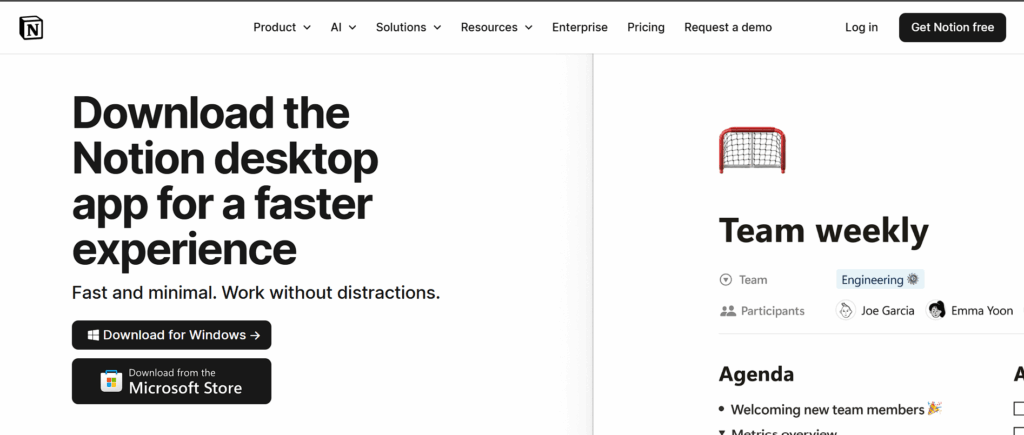The height and width of the screenshot is (435, 1024).
Task: Go to the Enterprise page
Action: [580, 27]
